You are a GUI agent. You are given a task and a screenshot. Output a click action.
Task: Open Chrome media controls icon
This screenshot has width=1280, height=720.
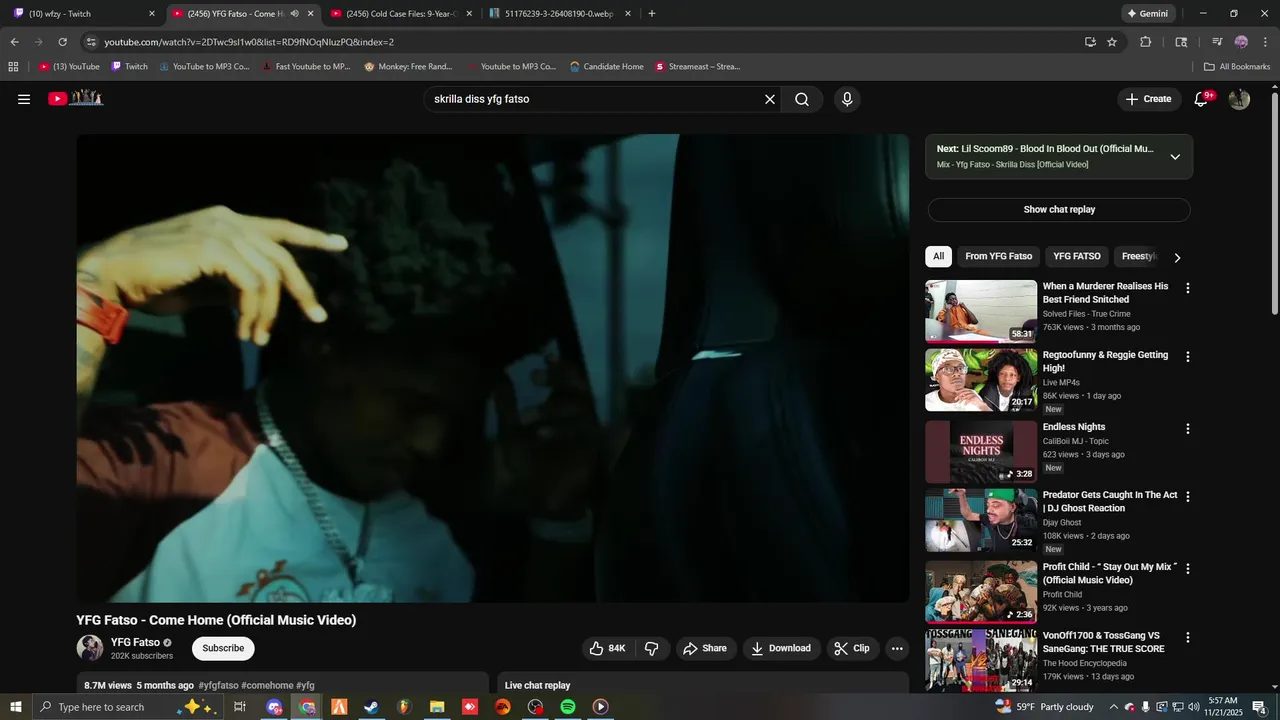[x=1217, y=42]
